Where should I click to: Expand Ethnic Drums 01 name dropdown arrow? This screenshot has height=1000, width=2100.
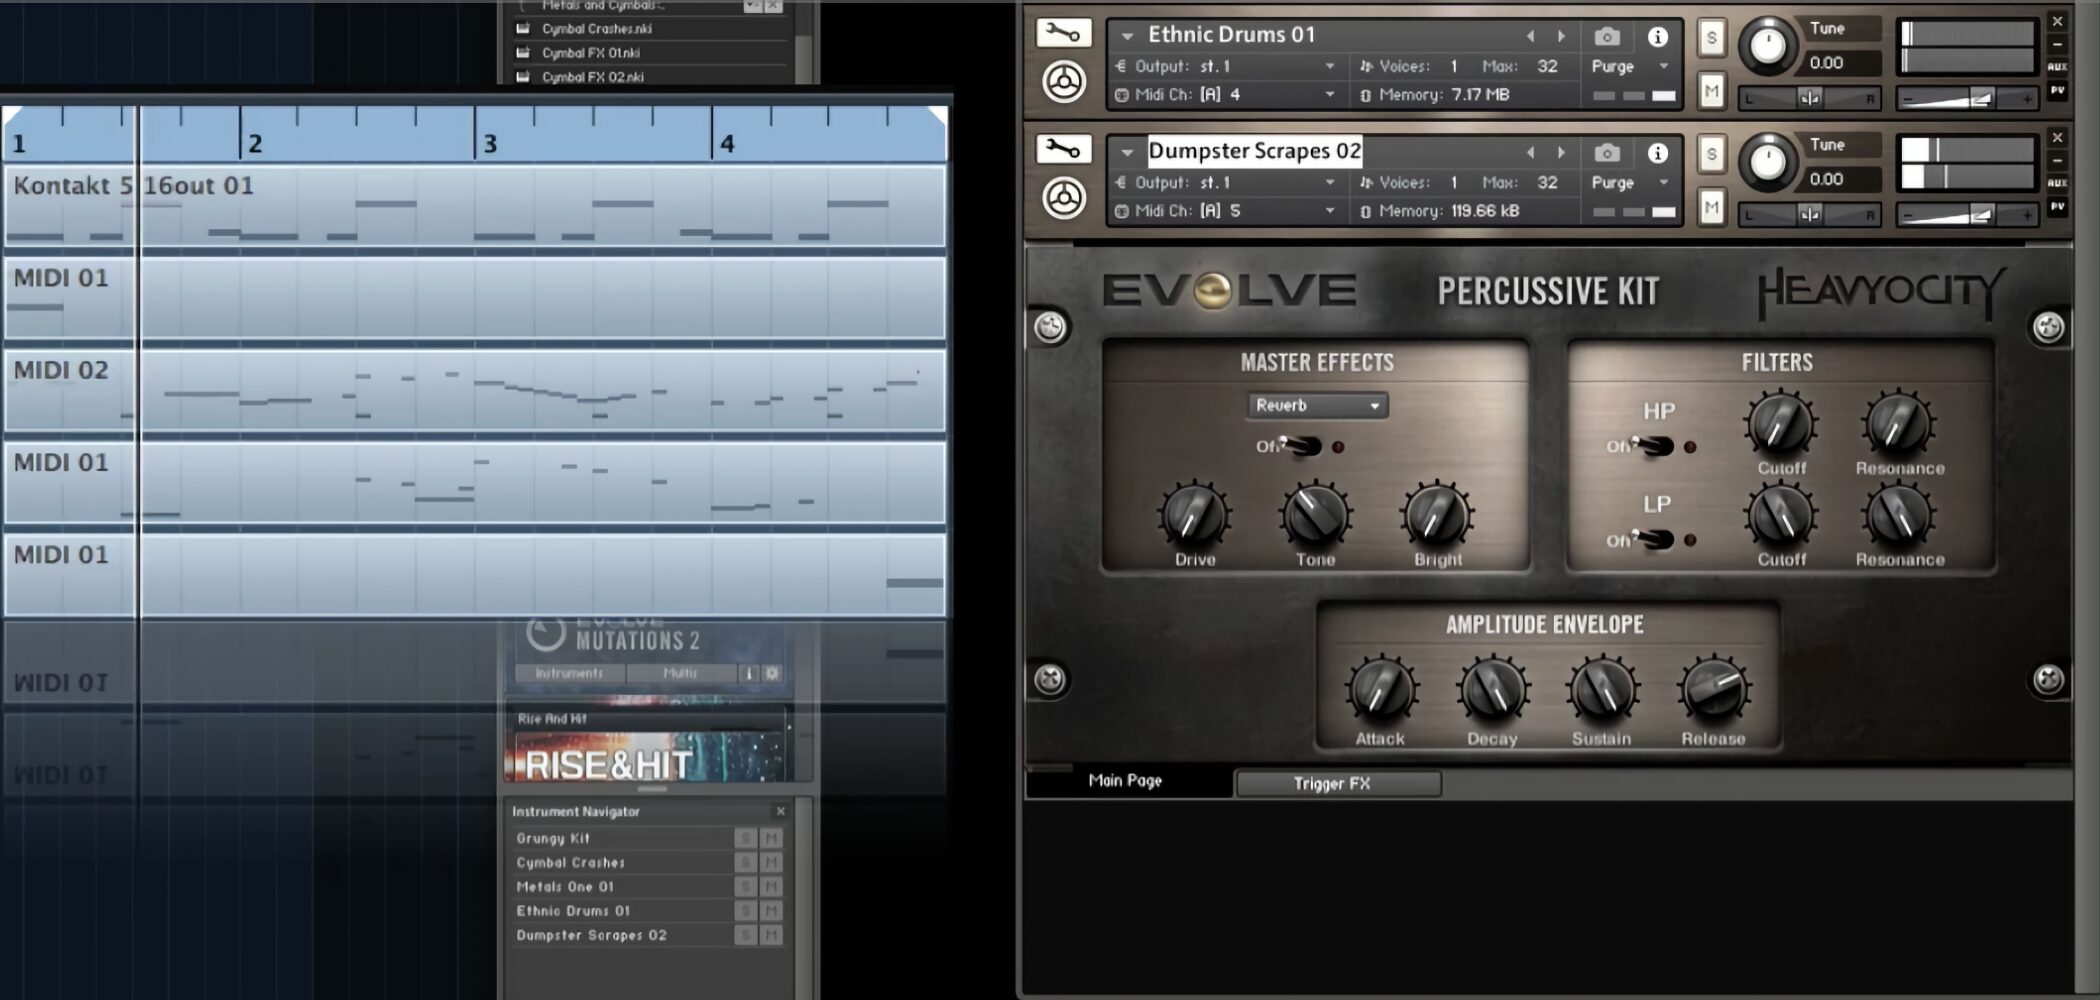[1127, 36]
